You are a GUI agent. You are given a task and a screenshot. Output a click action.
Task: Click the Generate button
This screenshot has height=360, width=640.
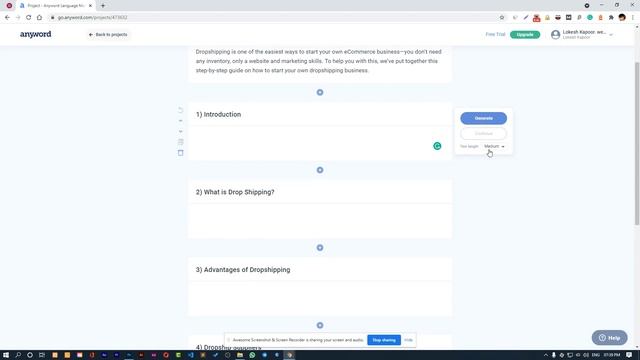click(484, 118)
